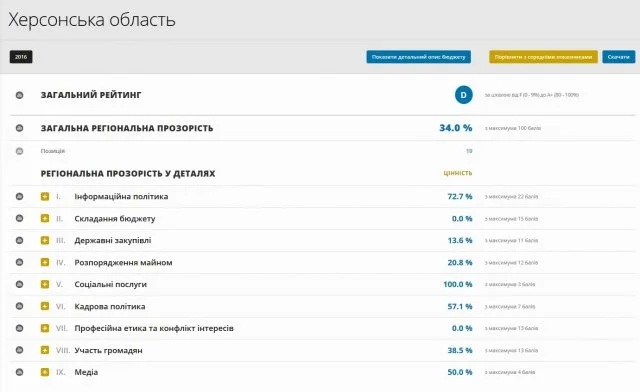Expand Медіа with yellow plus
Viewport: 640px width, 392px height.
coord(45,372)
